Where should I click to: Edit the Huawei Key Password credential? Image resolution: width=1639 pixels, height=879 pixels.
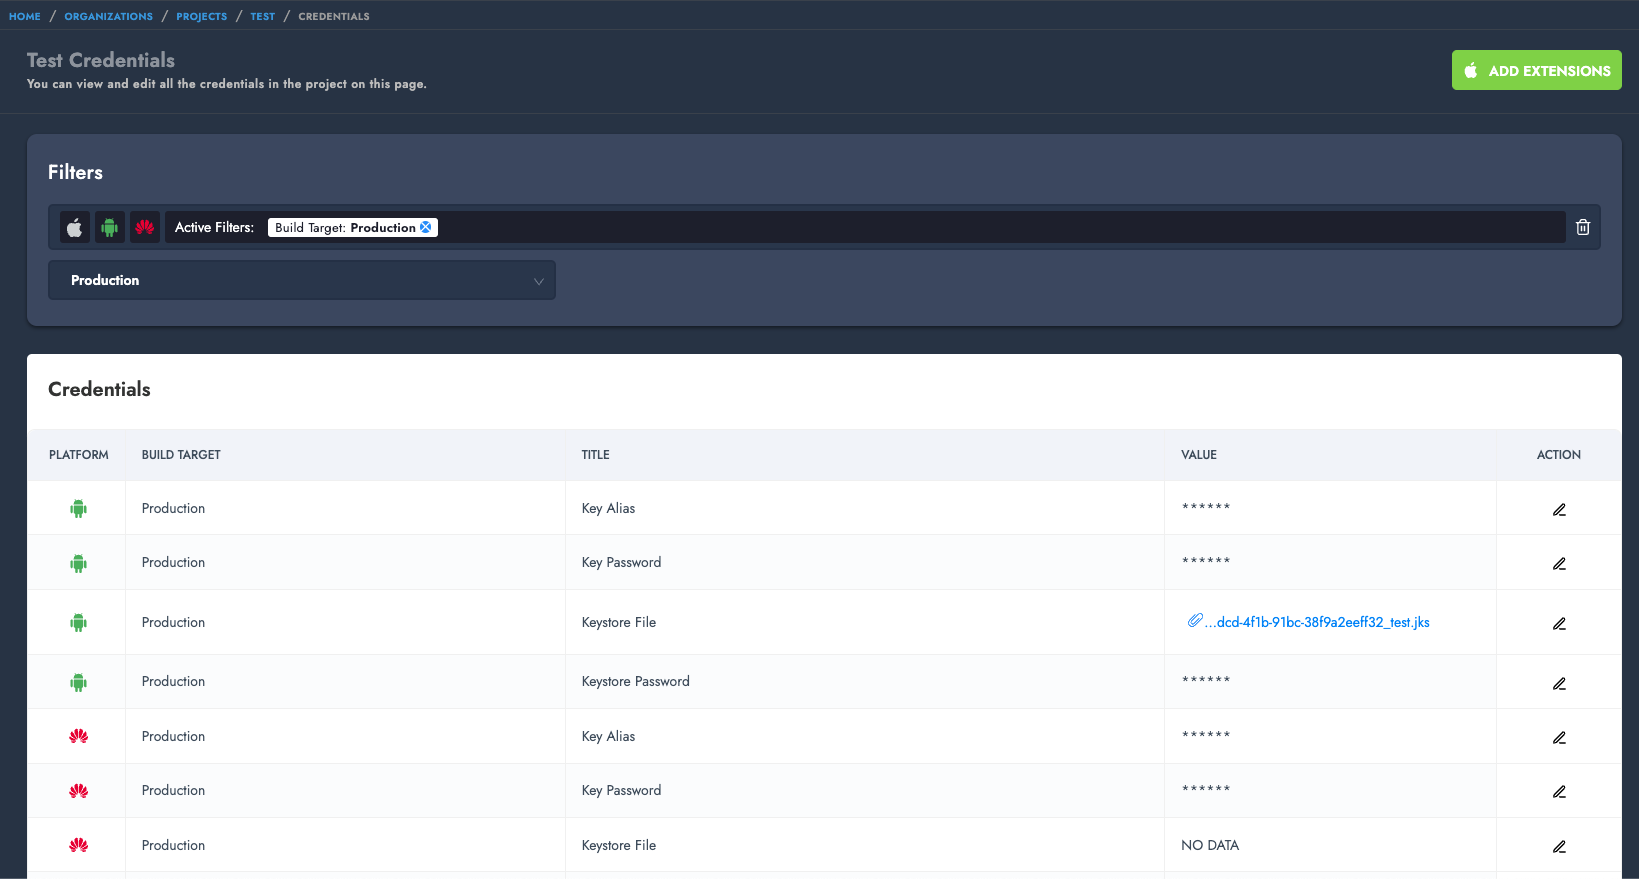[1558, 791]
